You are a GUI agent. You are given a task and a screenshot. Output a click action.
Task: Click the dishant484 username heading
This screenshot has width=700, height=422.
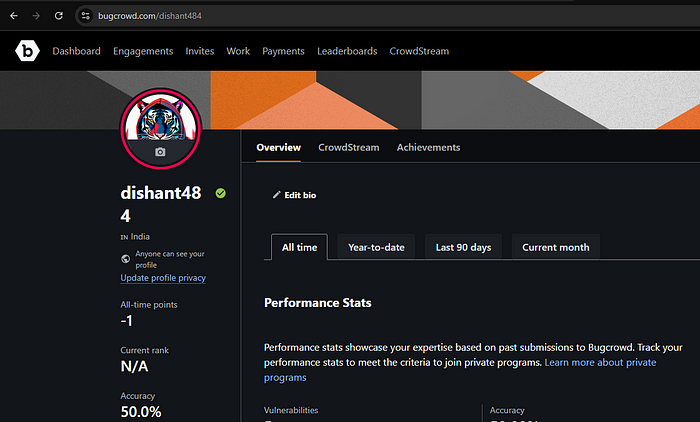pyautogui.click(x=161, y=204)
